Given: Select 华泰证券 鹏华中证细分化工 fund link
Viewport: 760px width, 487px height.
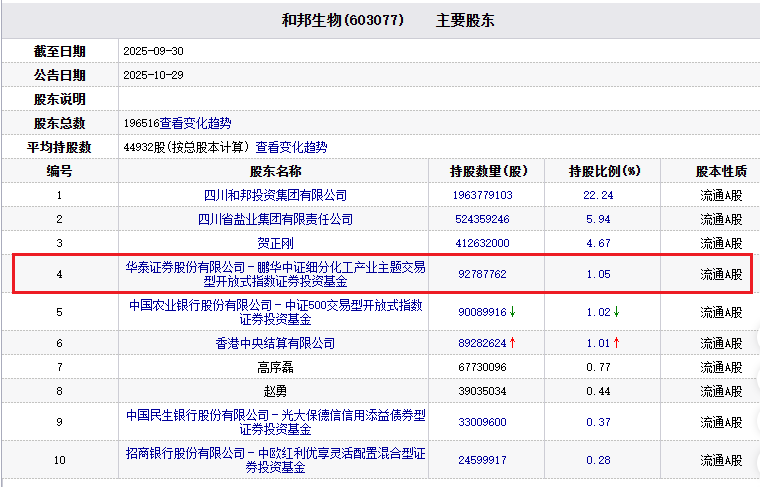Looking at the screenshot, I should point(275,273).
